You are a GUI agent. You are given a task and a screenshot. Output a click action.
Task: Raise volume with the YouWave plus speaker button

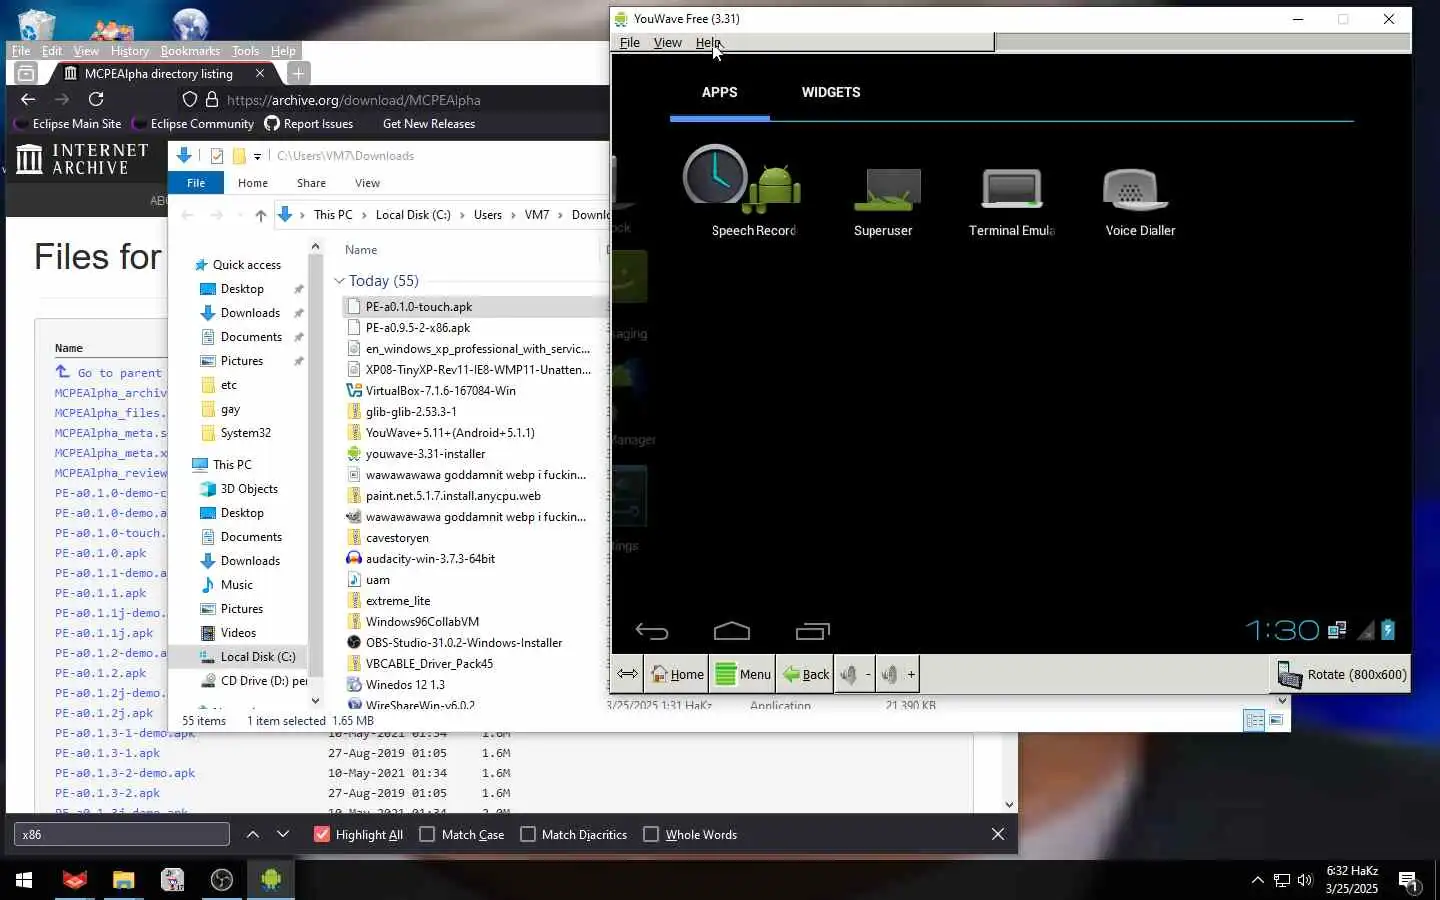pyautogui.click(x=898, y=674)
